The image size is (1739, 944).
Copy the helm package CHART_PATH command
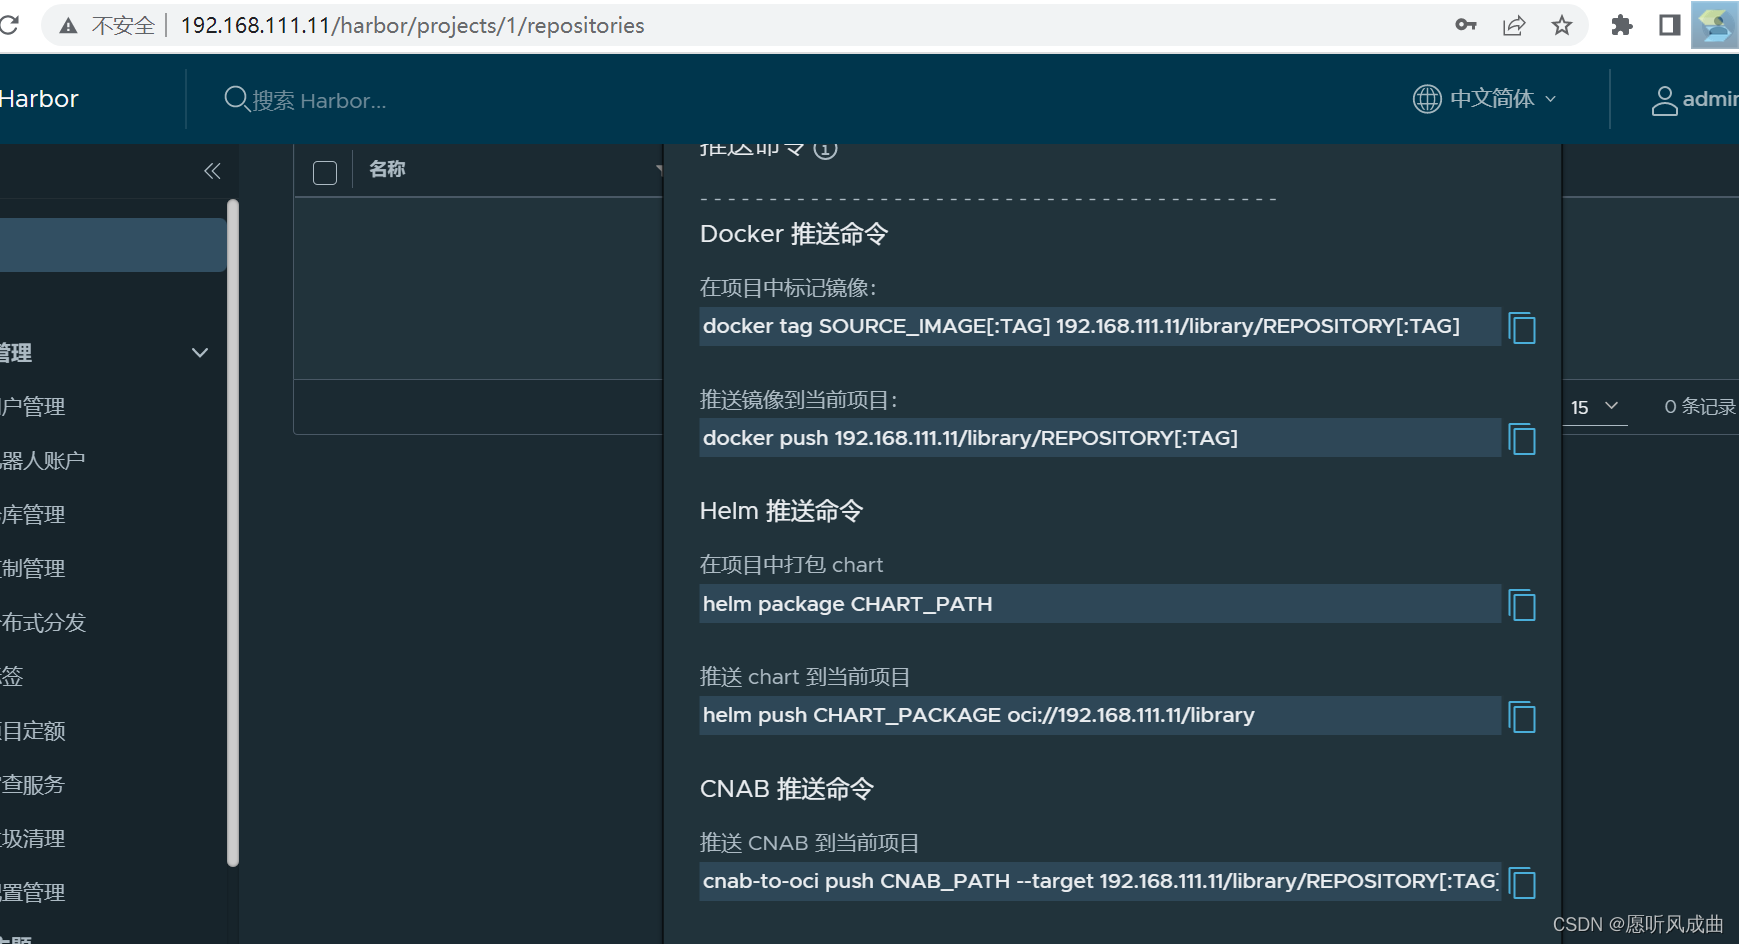pos(1522,605)
